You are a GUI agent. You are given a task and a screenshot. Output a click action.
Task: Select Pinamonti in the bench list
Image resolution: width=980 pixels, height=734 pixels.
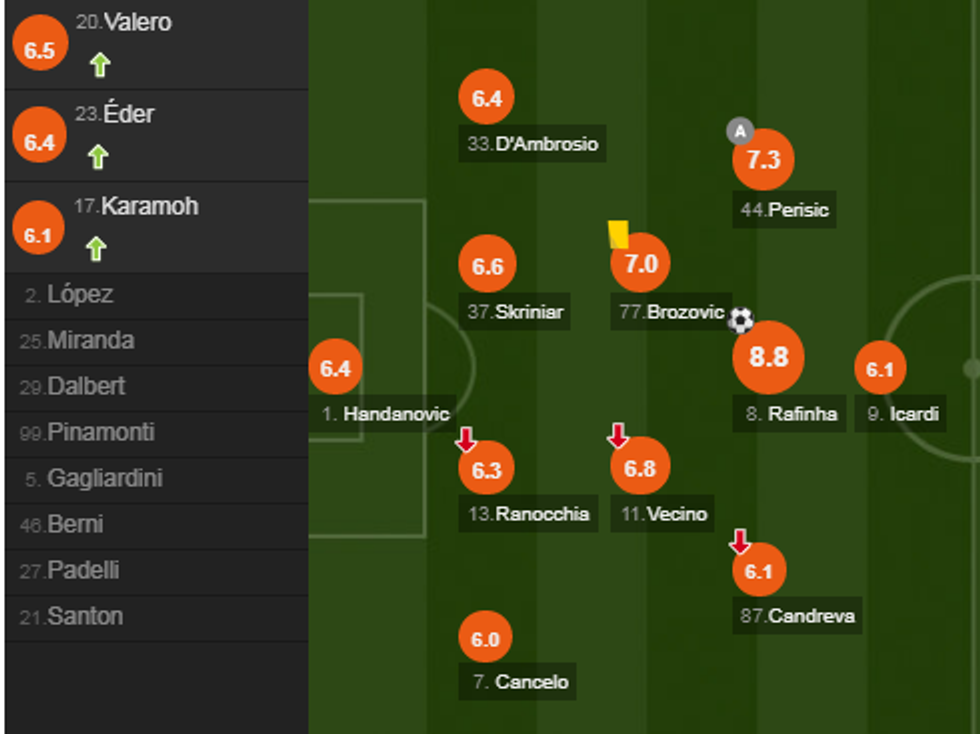pos(101,433)
